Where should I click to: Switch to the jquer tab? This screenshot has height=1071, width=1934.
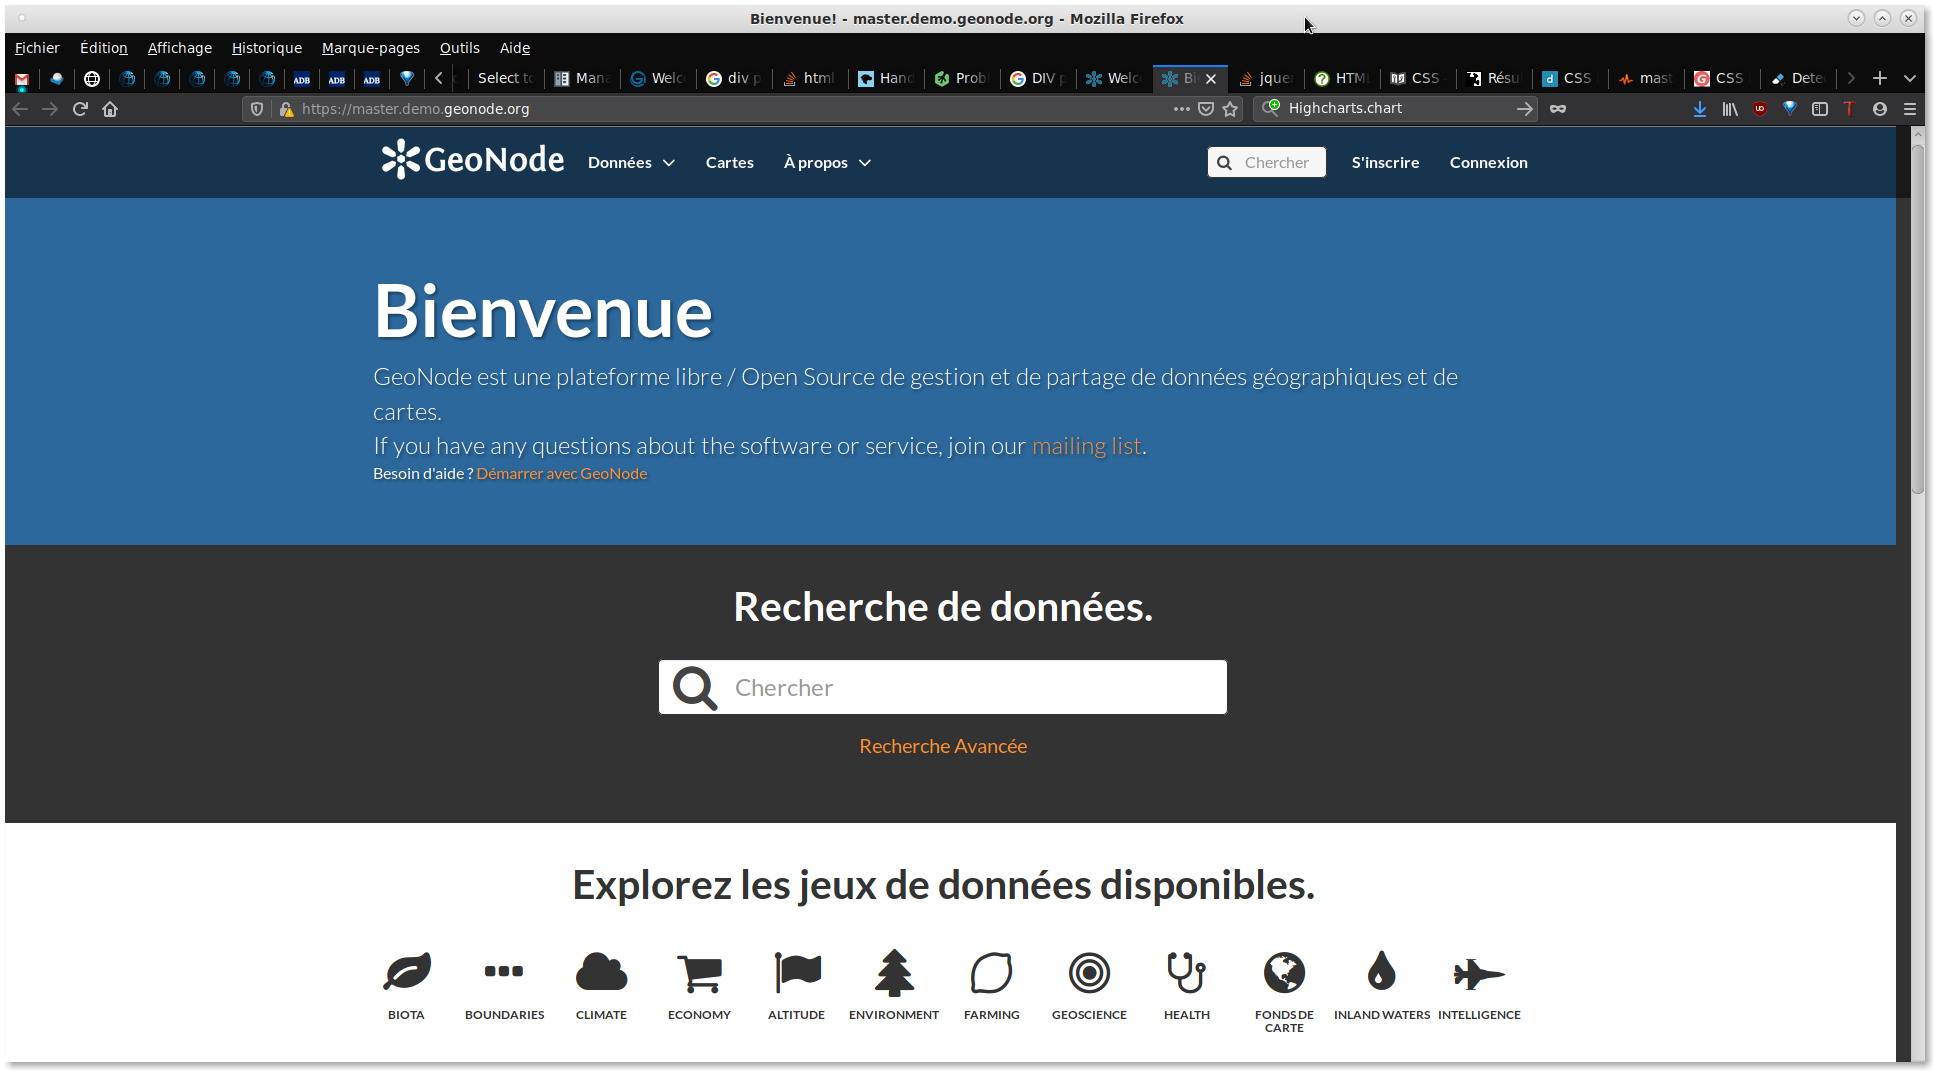pos(1265,78)
